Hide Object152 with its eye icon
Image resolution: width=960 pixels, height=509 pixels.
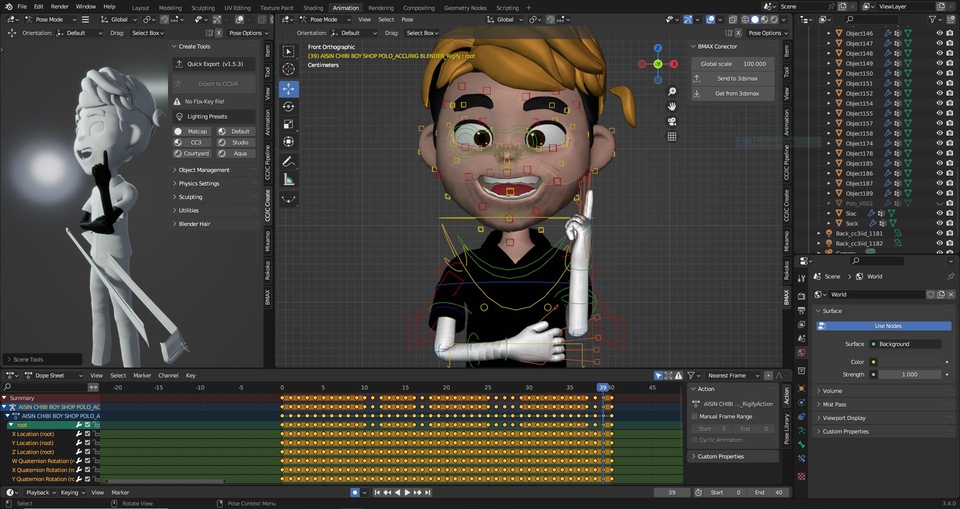point(939,93)
